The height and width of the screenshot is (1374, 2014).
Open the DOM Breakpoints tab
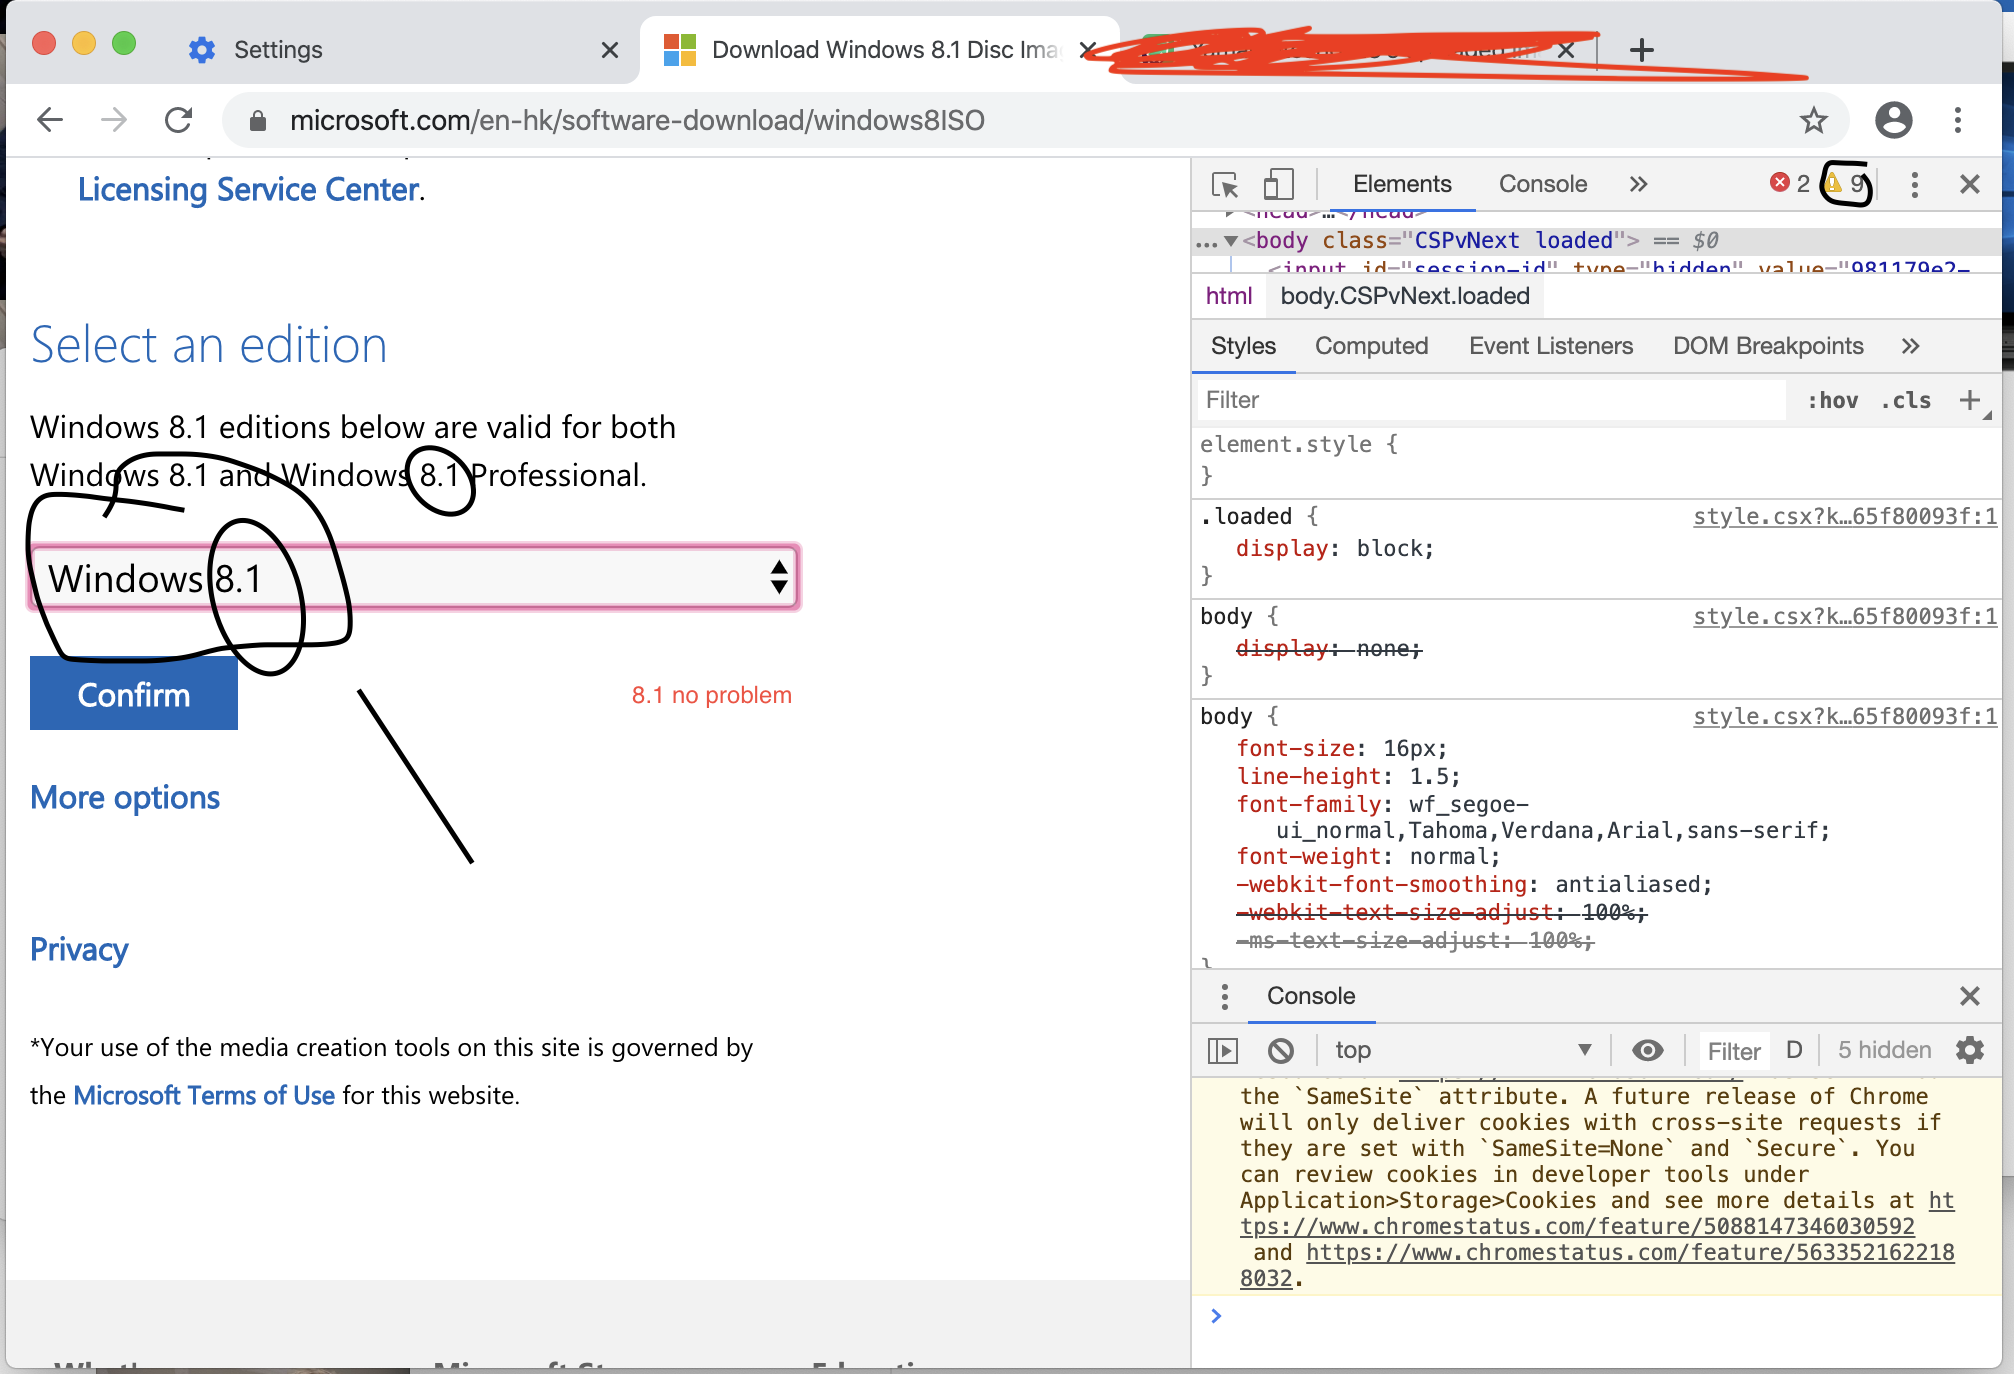[x=1768, y=346]
